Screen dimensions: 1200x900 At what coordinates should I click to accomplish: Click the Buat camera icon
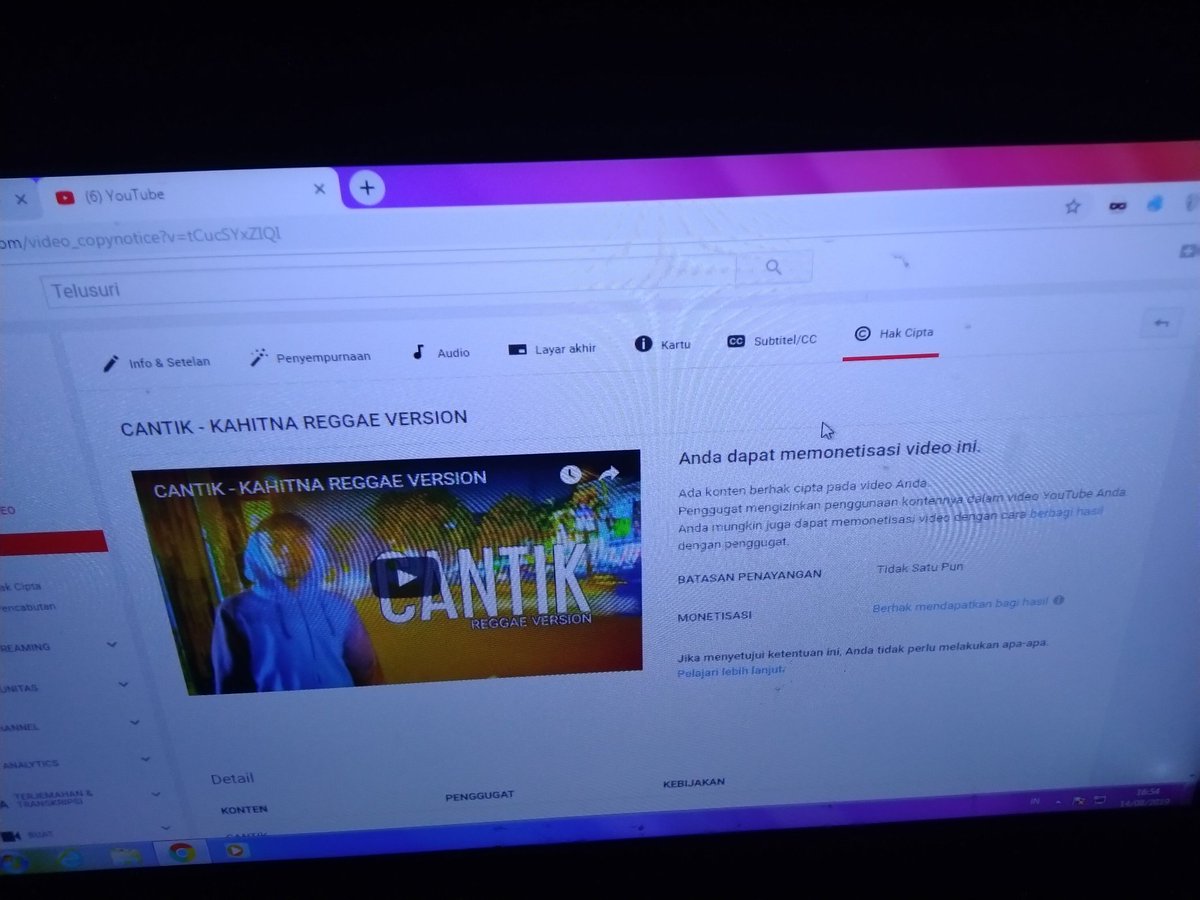[x=10, y=835]
